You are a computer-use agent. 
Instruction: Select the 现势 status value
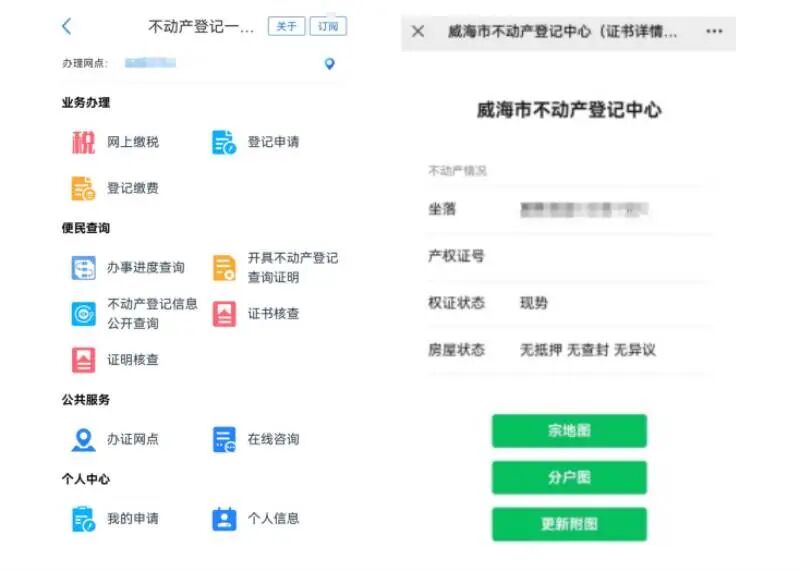534,303
